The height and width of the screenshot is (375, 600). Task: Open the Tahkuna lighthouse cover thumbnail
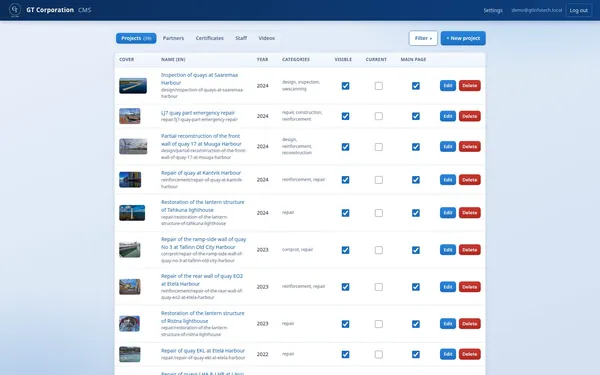[132, 213]
